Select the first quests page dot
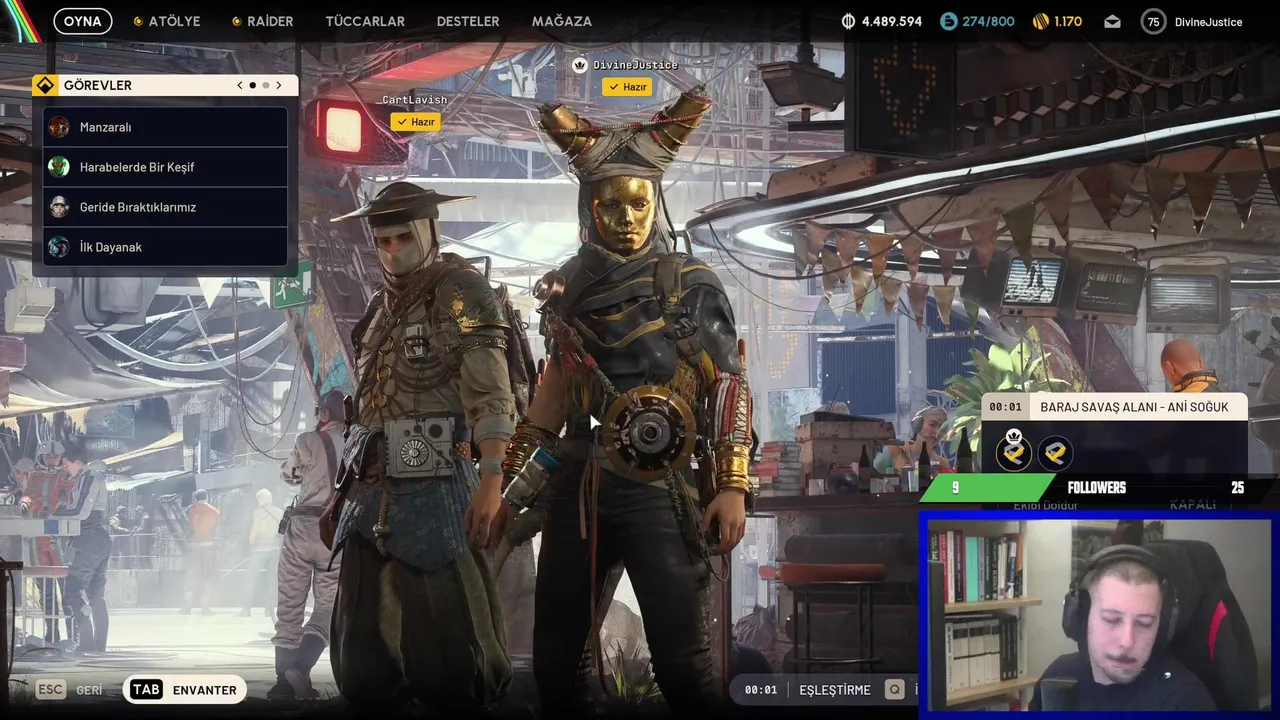 [252, 85]
